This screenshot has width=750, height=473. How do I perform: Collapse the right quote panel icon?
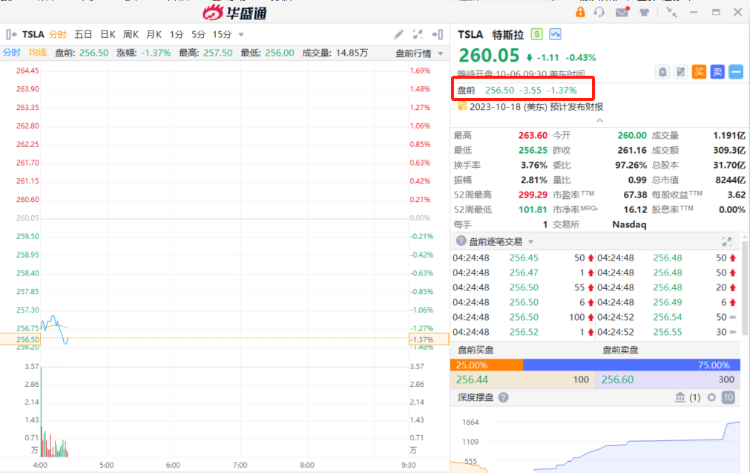pyautogui.click(x=437, y=34)
